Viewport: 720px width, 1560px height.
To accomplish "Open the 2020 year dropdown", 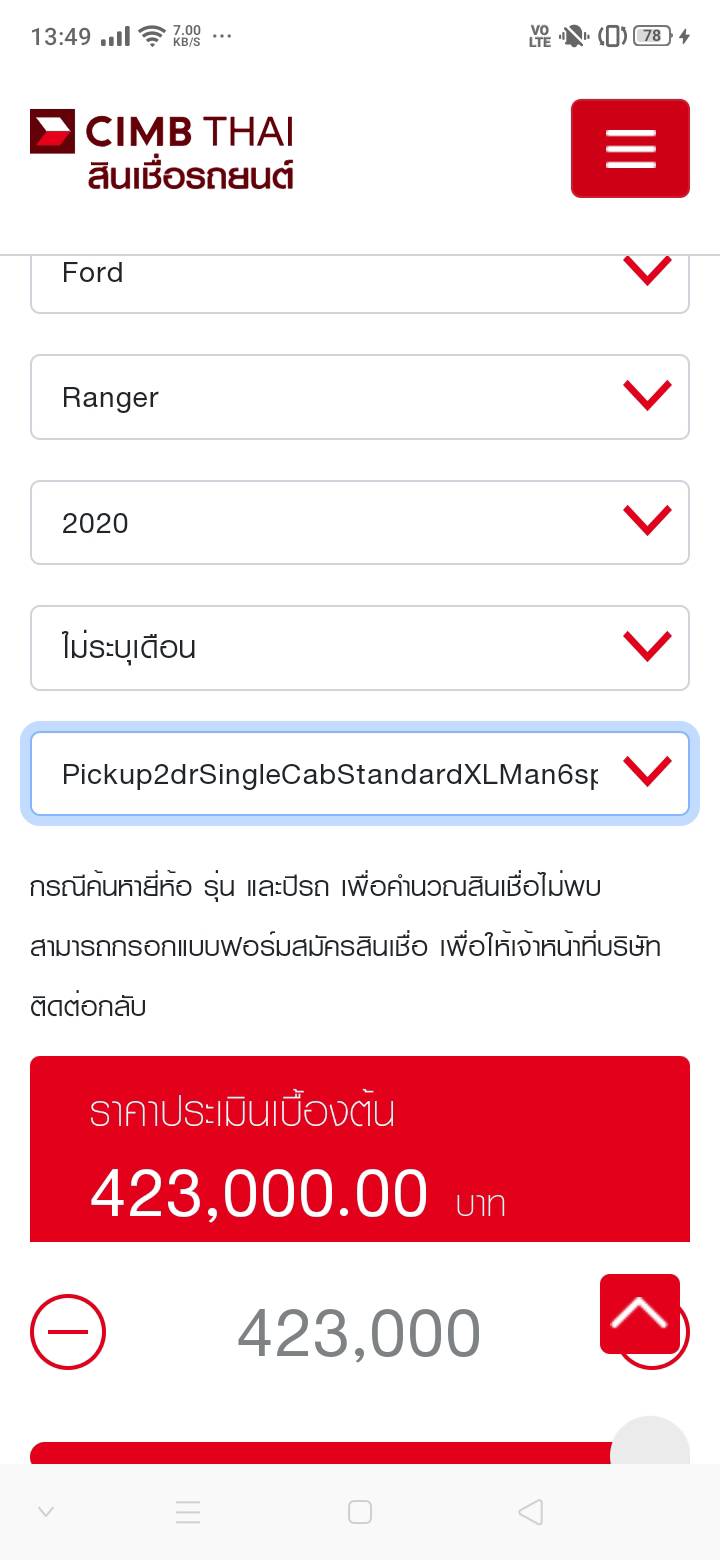I will click(360, 522).
